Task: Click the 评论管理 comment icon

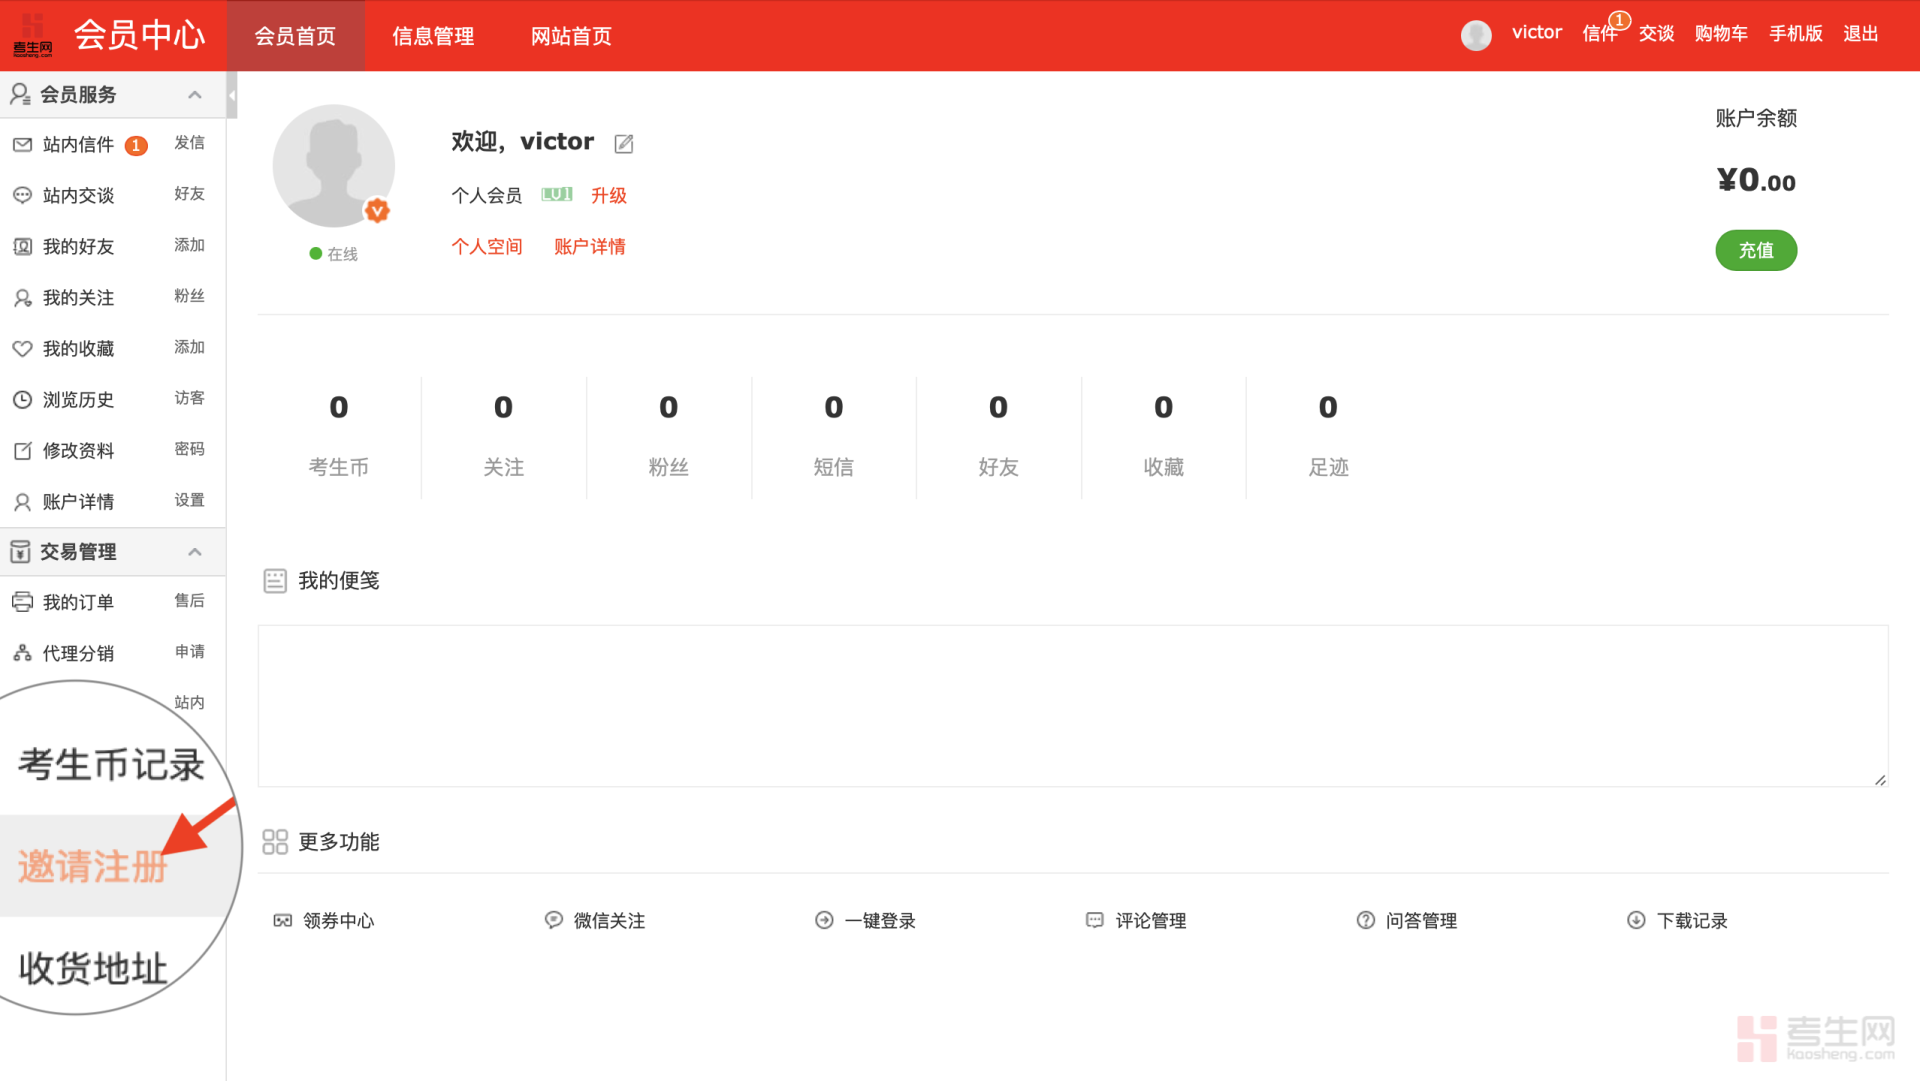Action: coord(1095,920)
